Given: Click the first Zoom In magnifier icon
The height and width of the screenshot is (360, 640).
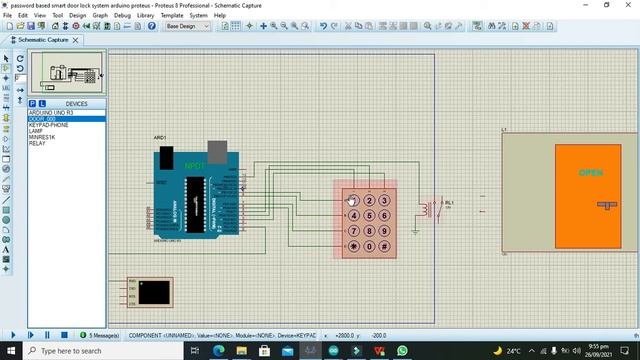Looking at the screenshot, I should tap(273, 26).
